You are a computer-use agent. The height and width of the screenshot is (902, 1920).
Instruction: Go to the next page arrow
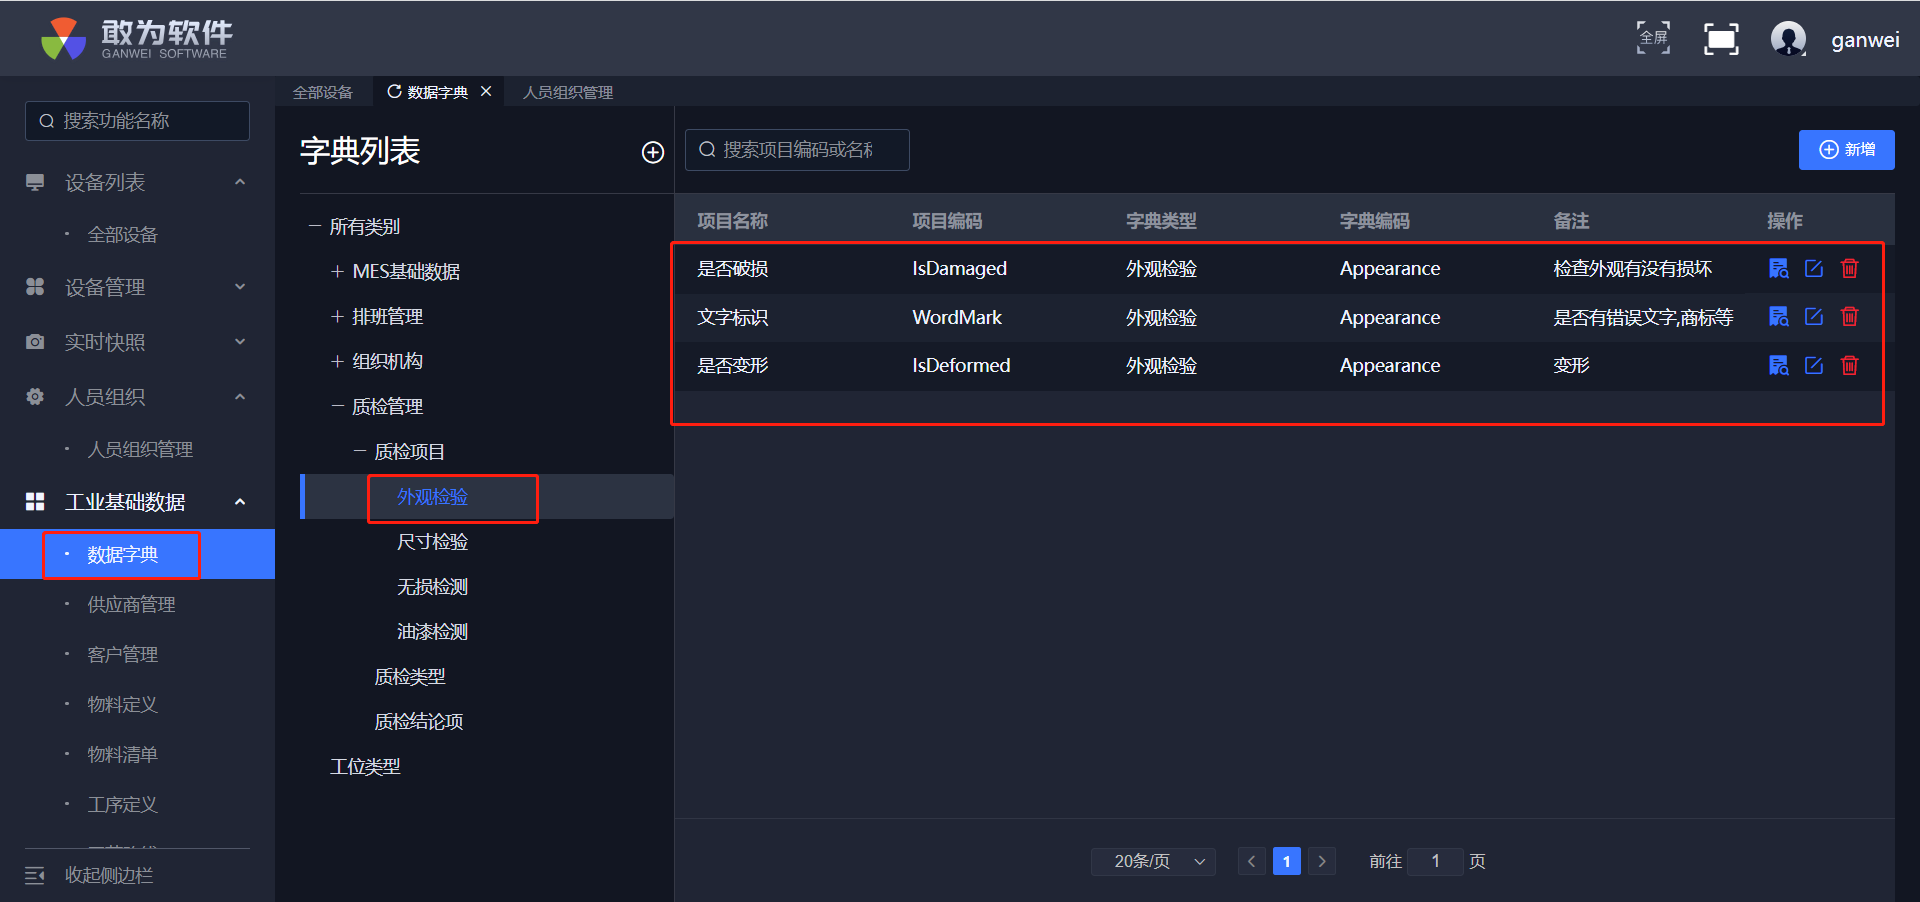click(1322, 861)
